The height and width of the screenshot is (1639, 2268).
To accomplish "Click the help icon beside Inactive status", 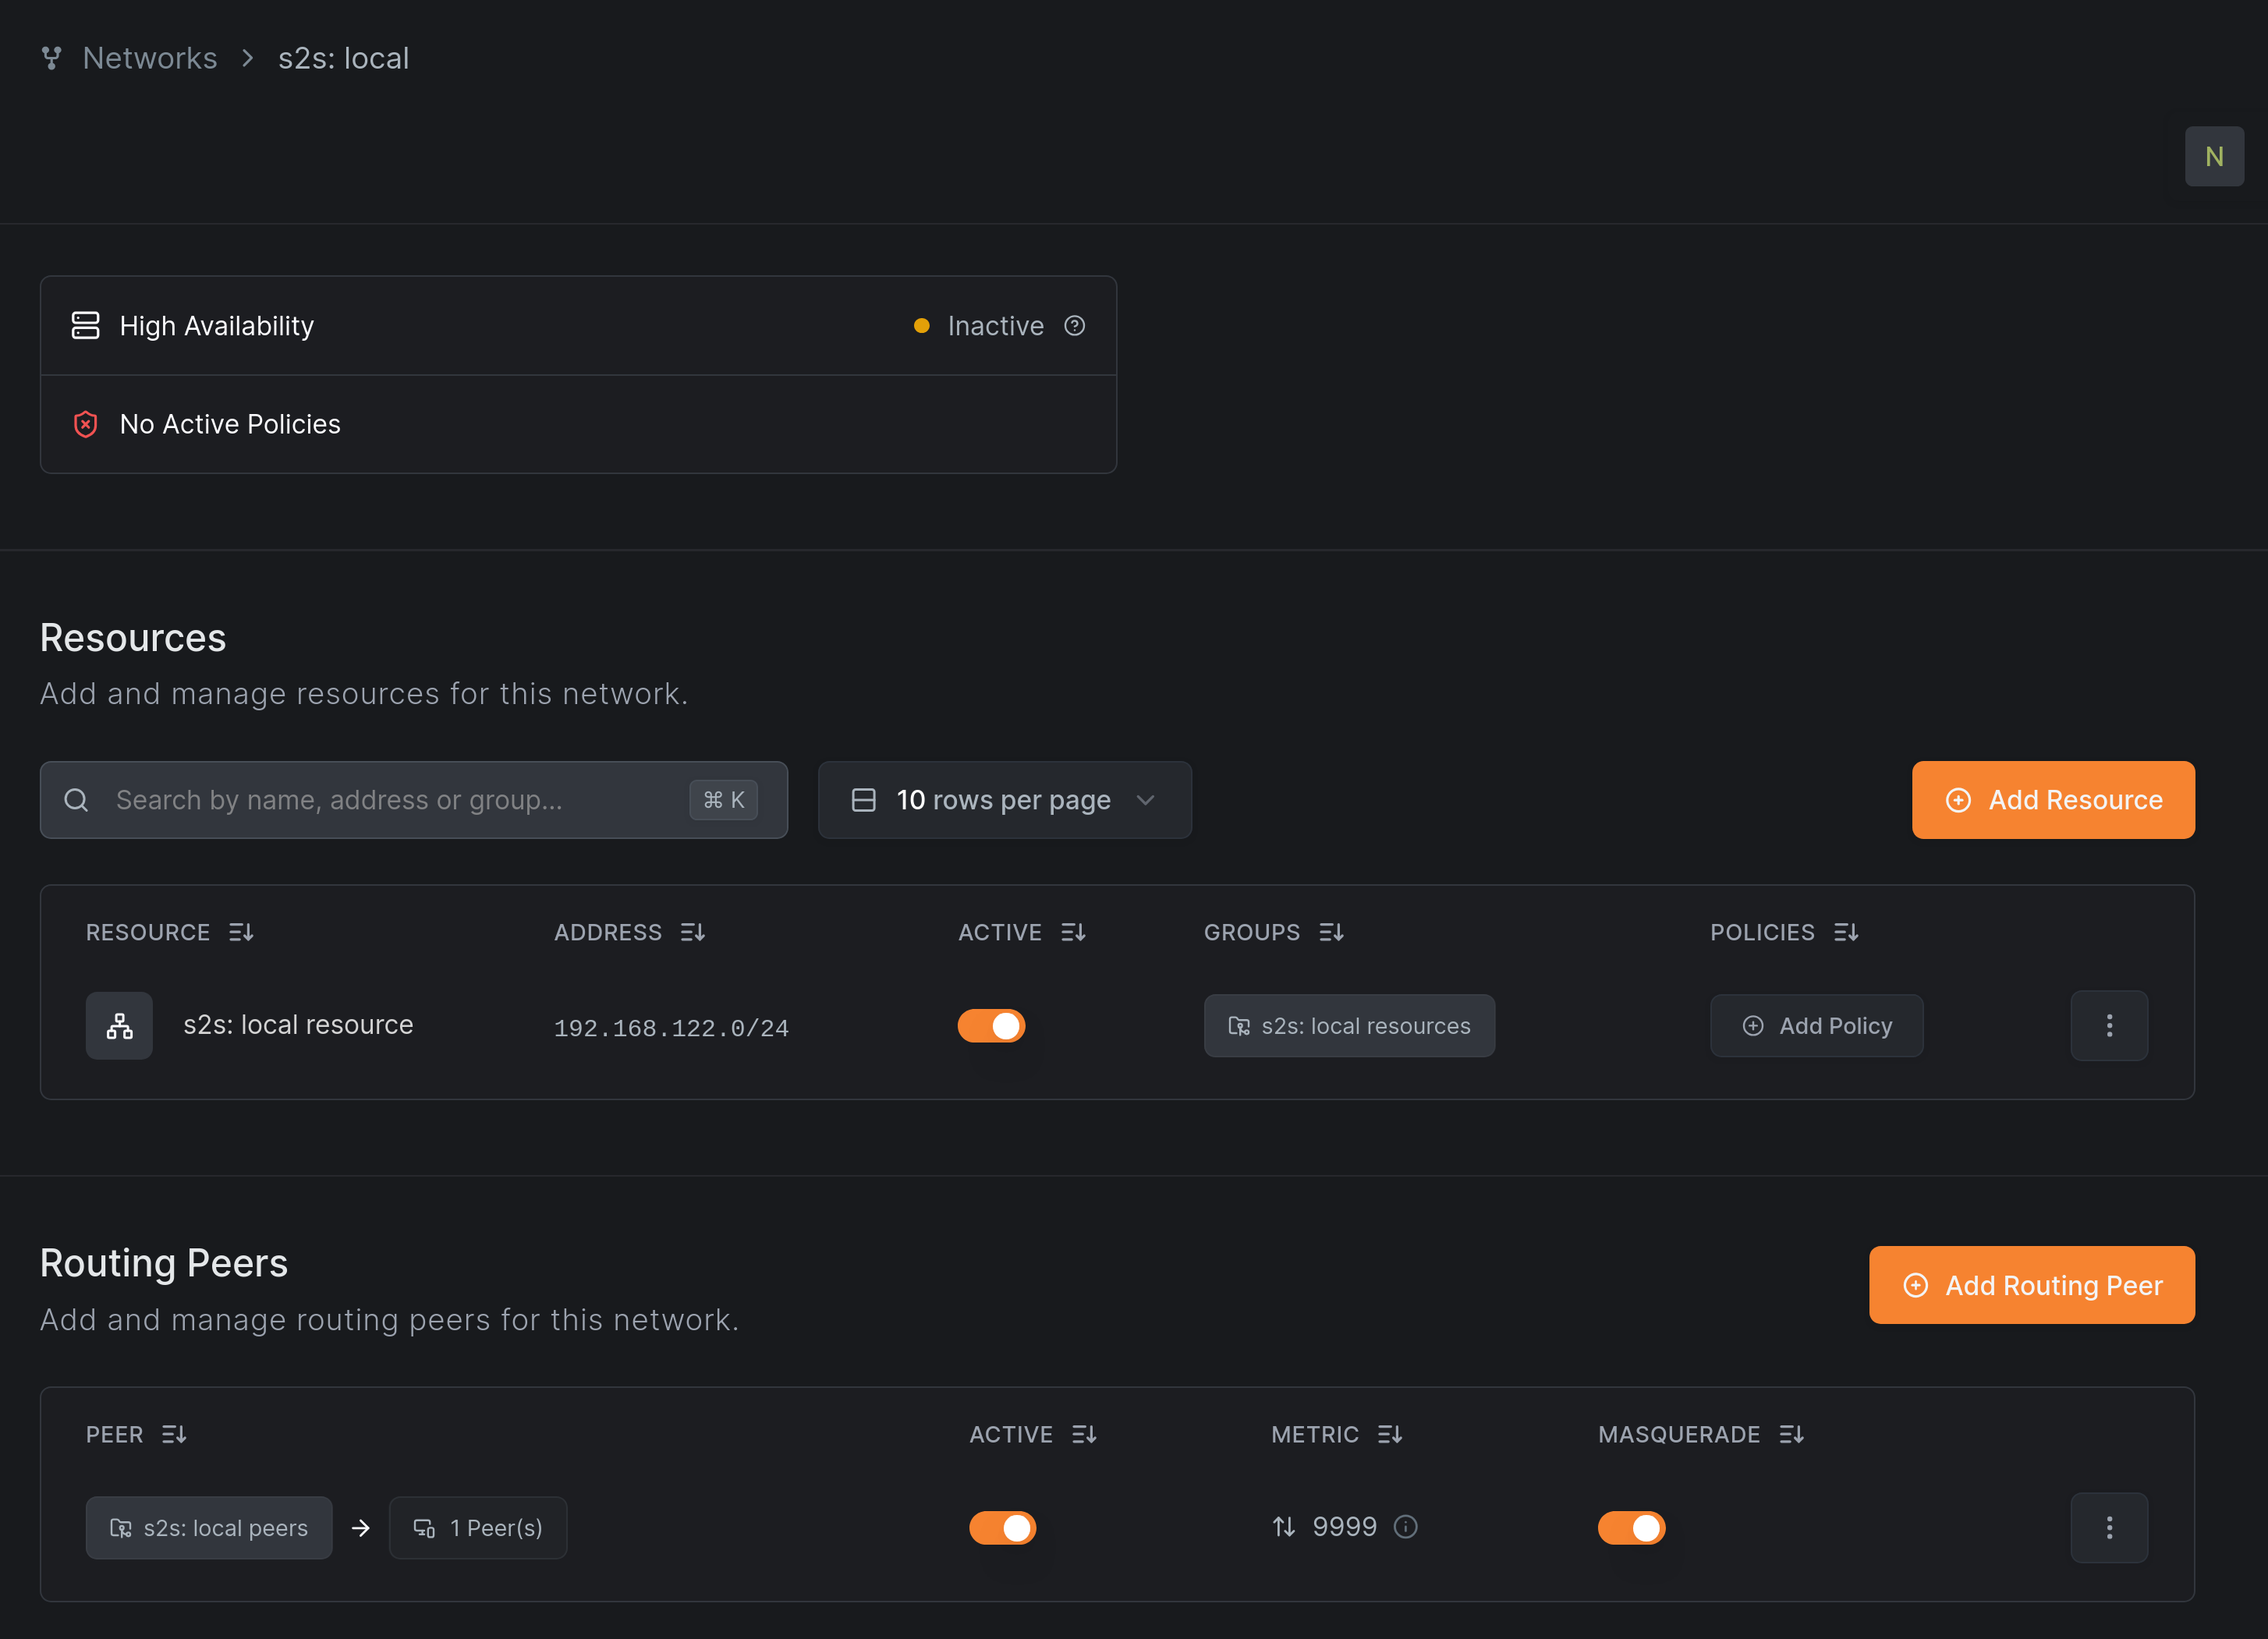I will (1075, 325).
